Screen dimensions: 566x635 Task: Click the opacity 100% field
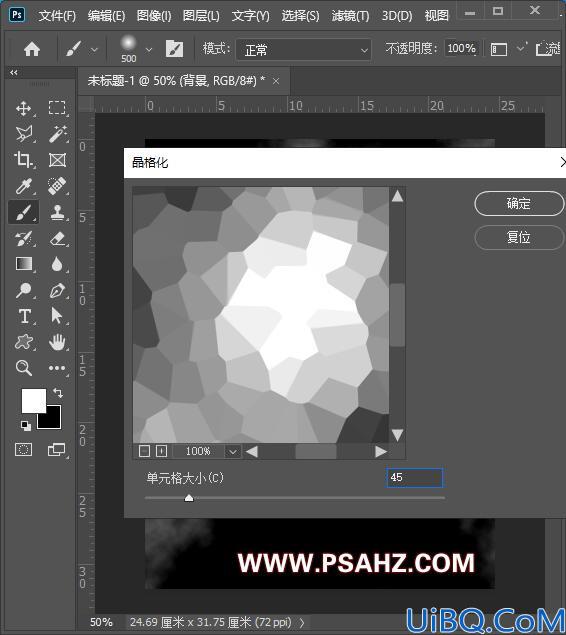click(462, 49)
